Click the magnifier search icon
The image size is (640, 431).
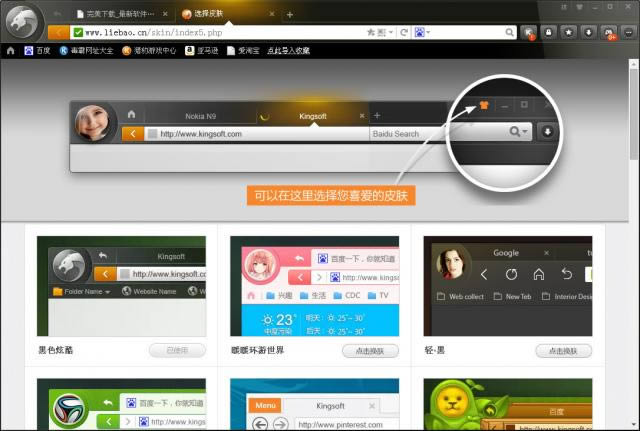(509, 32)
